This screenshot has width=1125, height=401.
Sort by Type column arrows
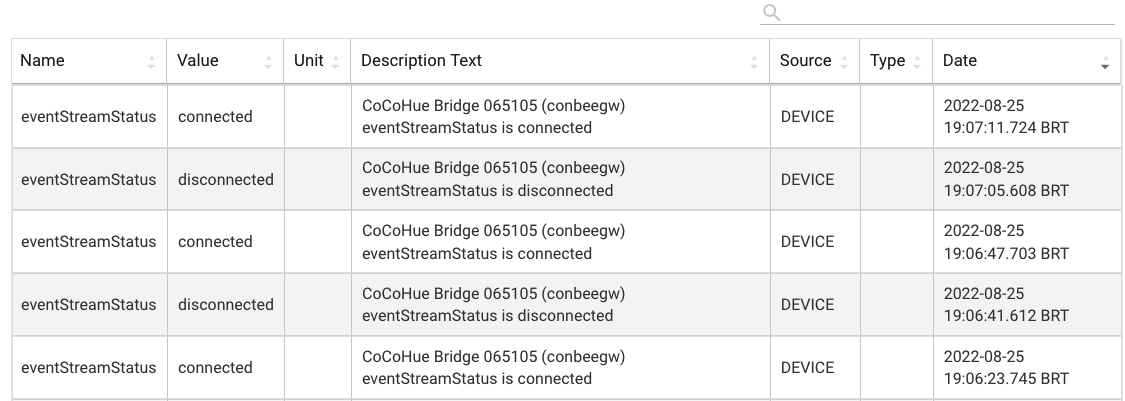click(x=917, y=62)
